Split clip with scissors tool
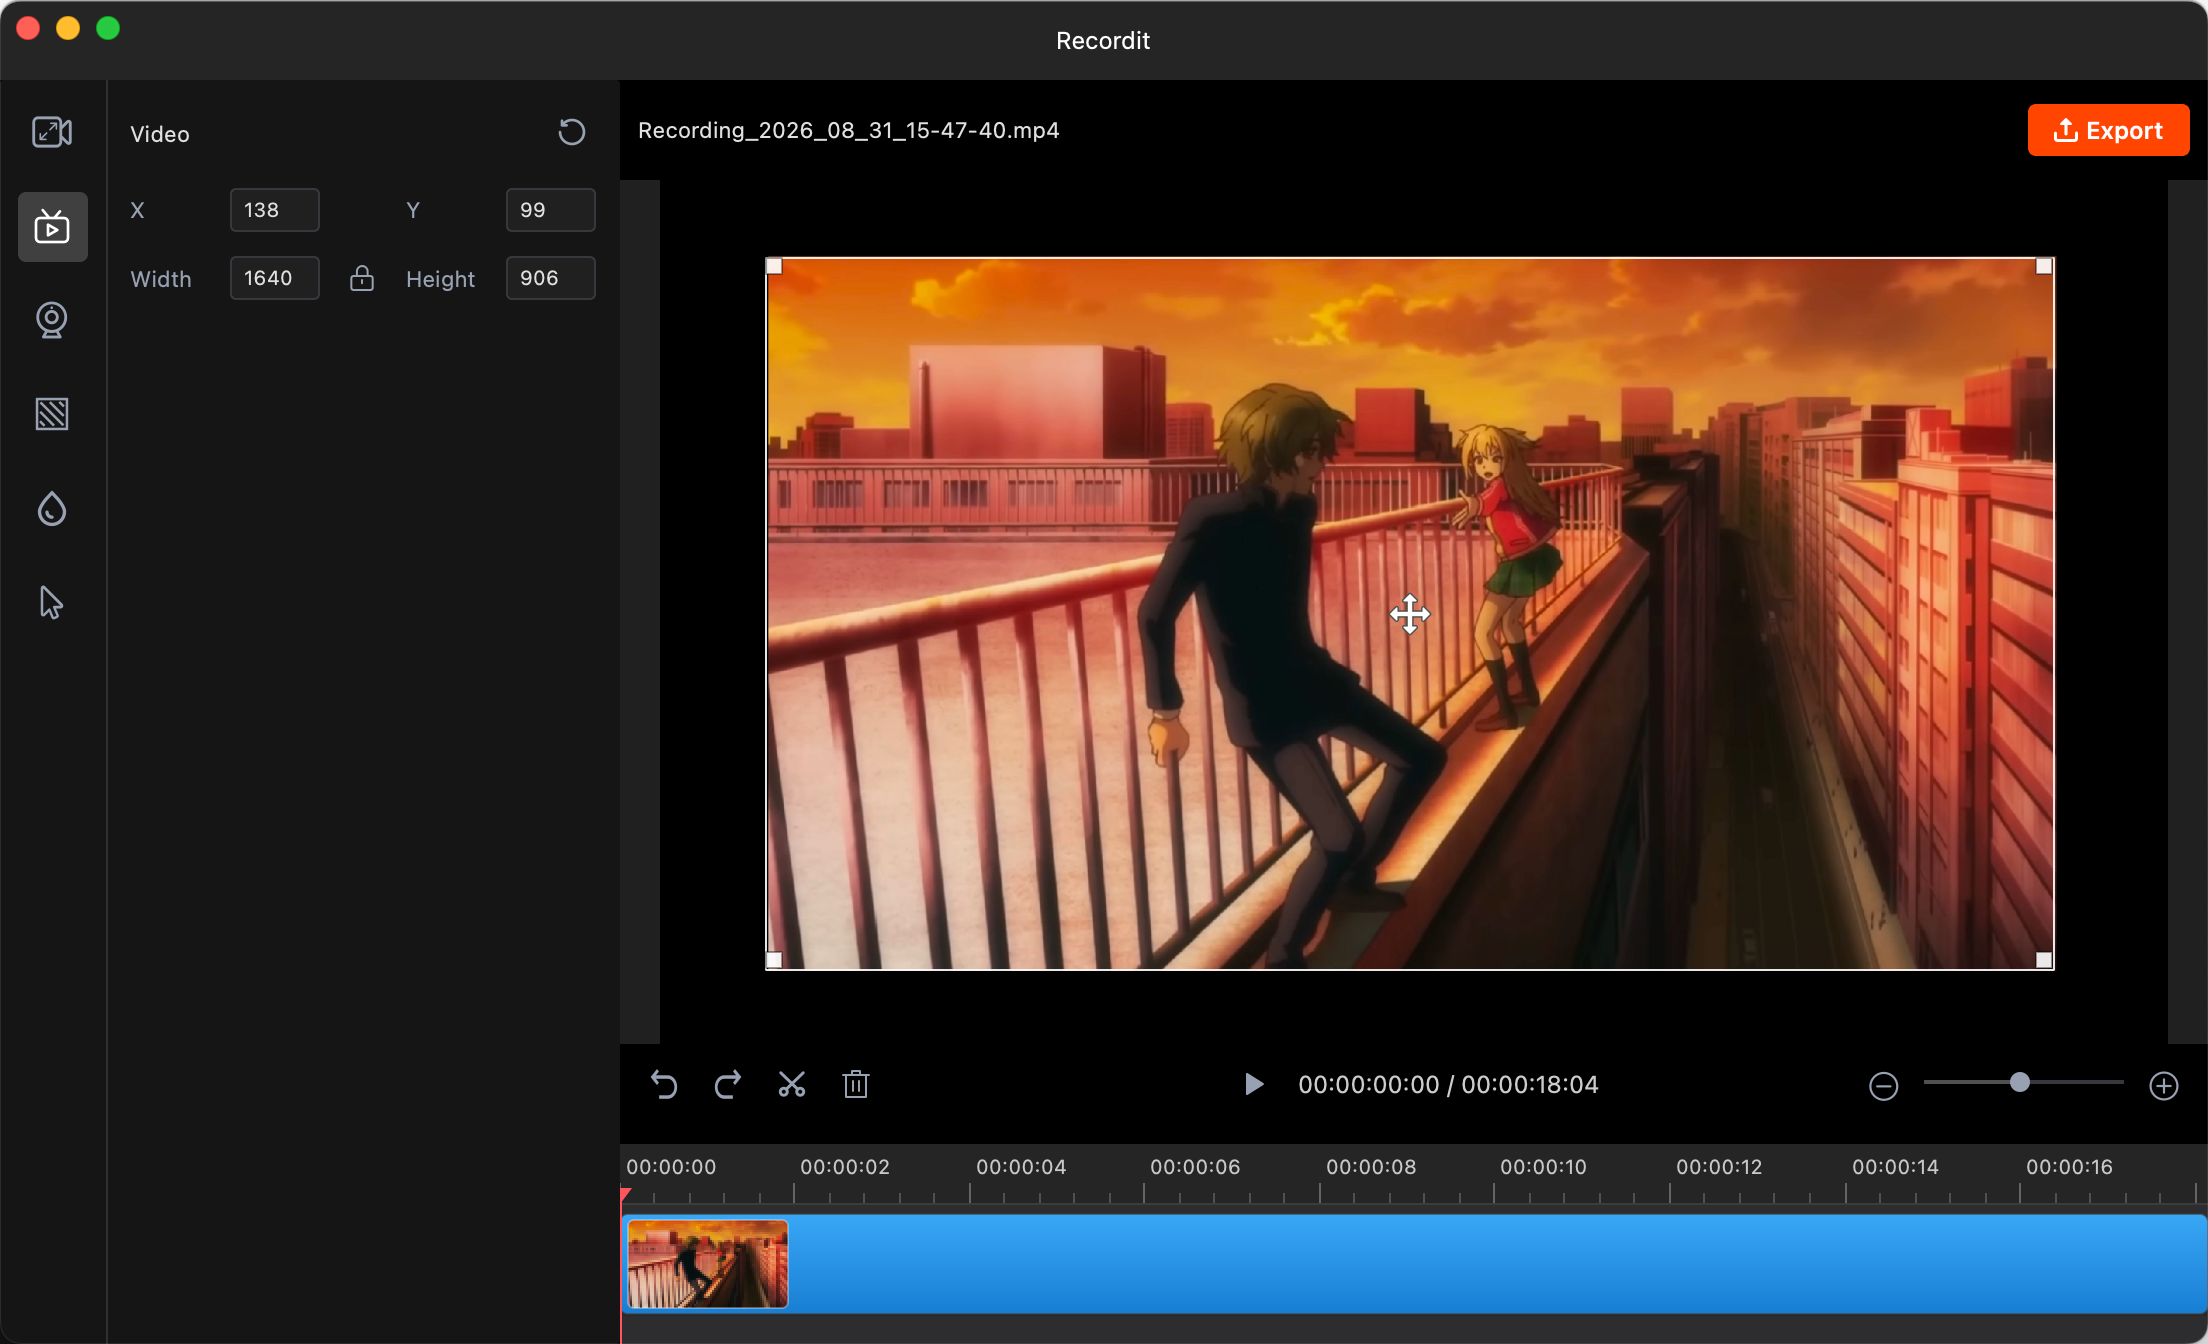2208x1344 pixels. (792, 1085)
